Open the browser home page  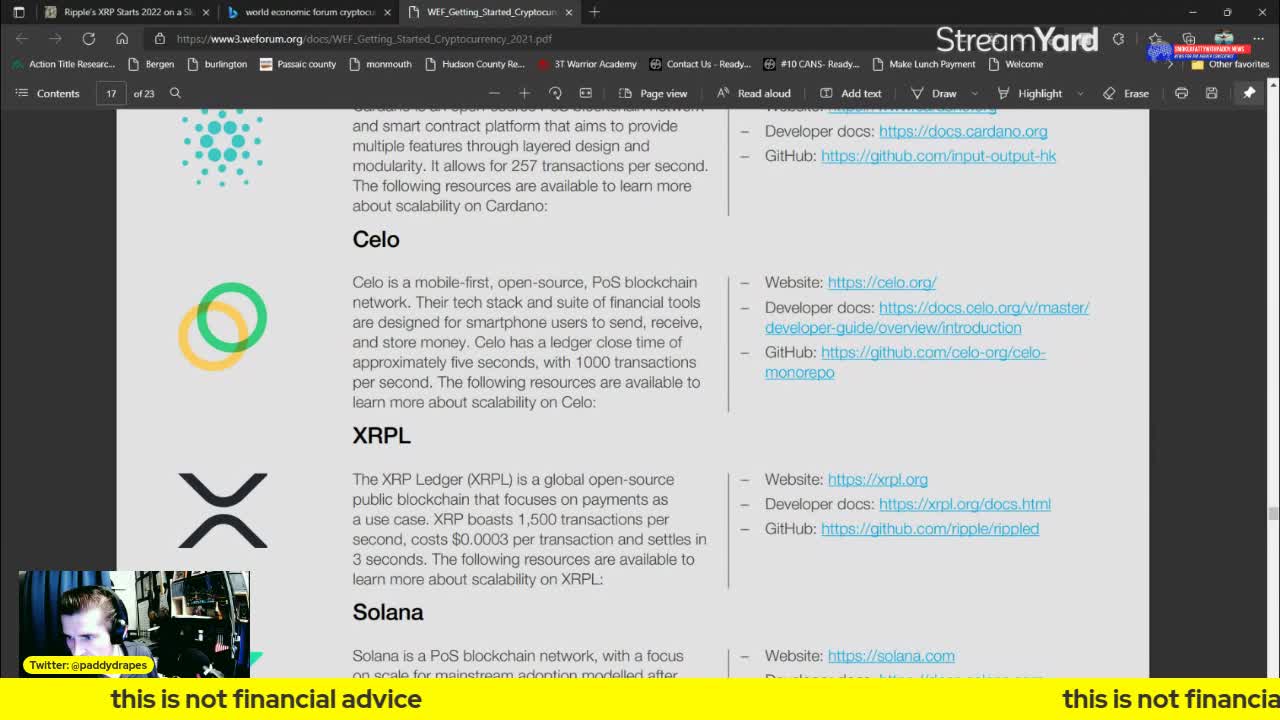click(x=122, y=38)
